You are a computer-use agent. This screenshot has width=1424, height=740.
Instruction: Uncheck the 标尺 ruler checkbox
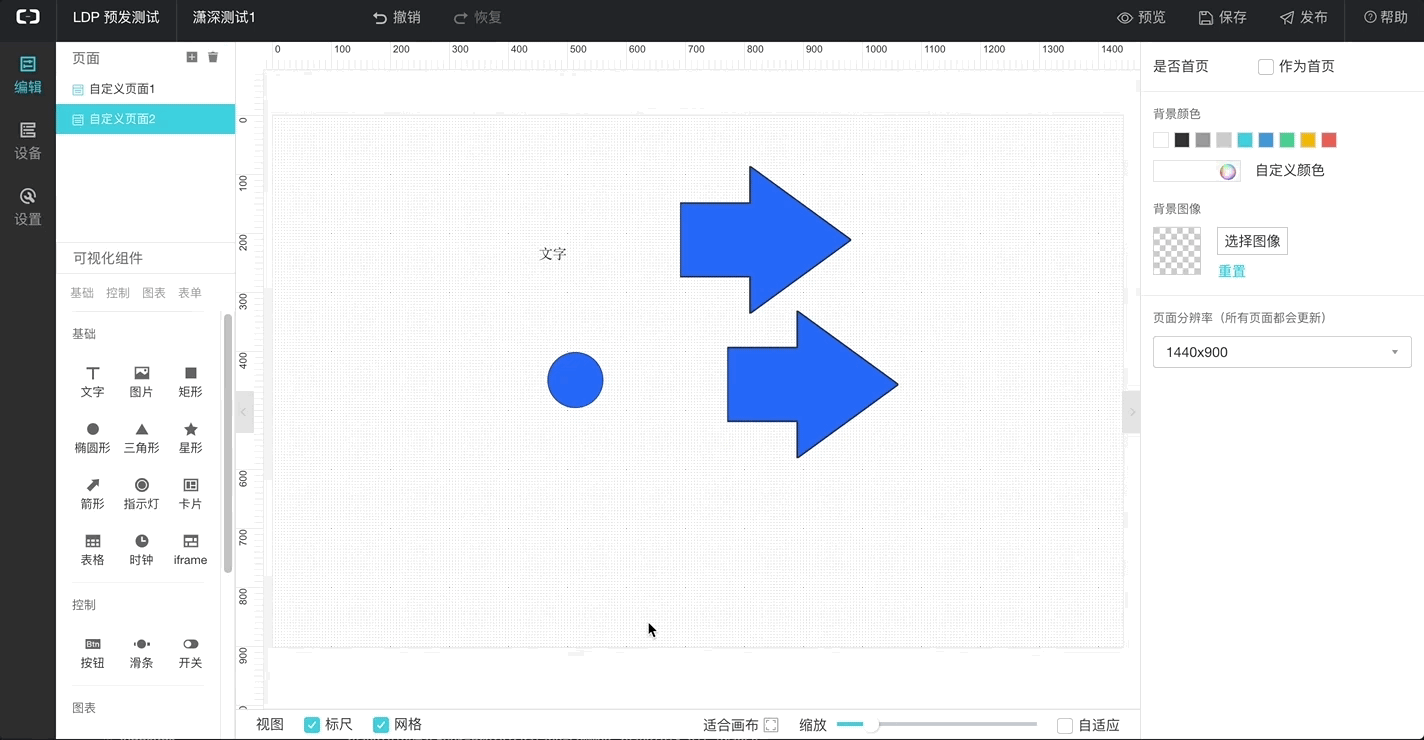click(312, 725)
